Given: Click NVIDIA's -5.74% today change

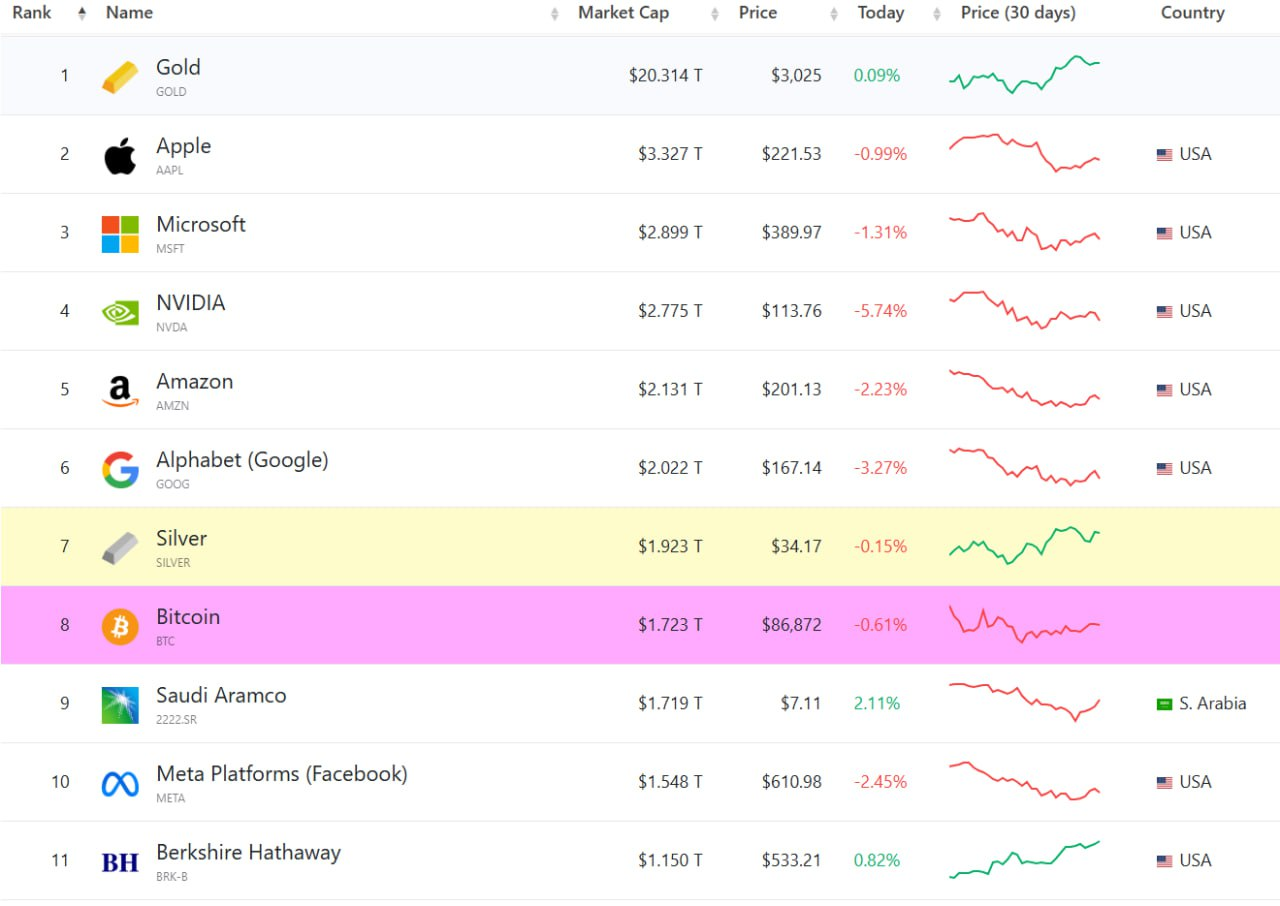Looking at the screenshot, I should pyautogui.click(x=880, y=311).
